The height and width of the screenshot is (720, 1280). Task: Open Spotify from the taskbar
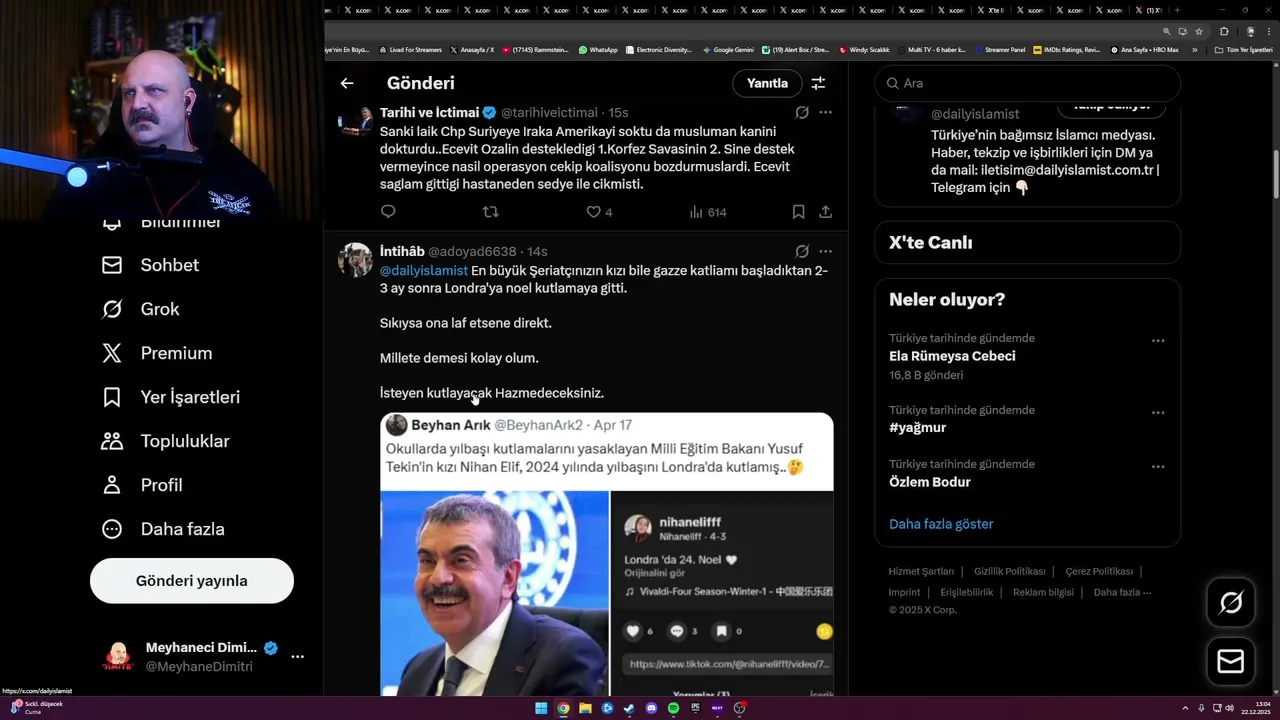pos(673,708)
